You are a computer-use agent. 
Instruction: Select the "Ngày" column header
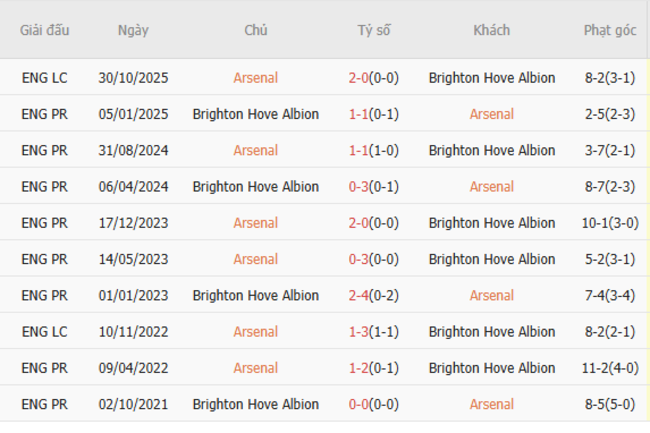133,30
